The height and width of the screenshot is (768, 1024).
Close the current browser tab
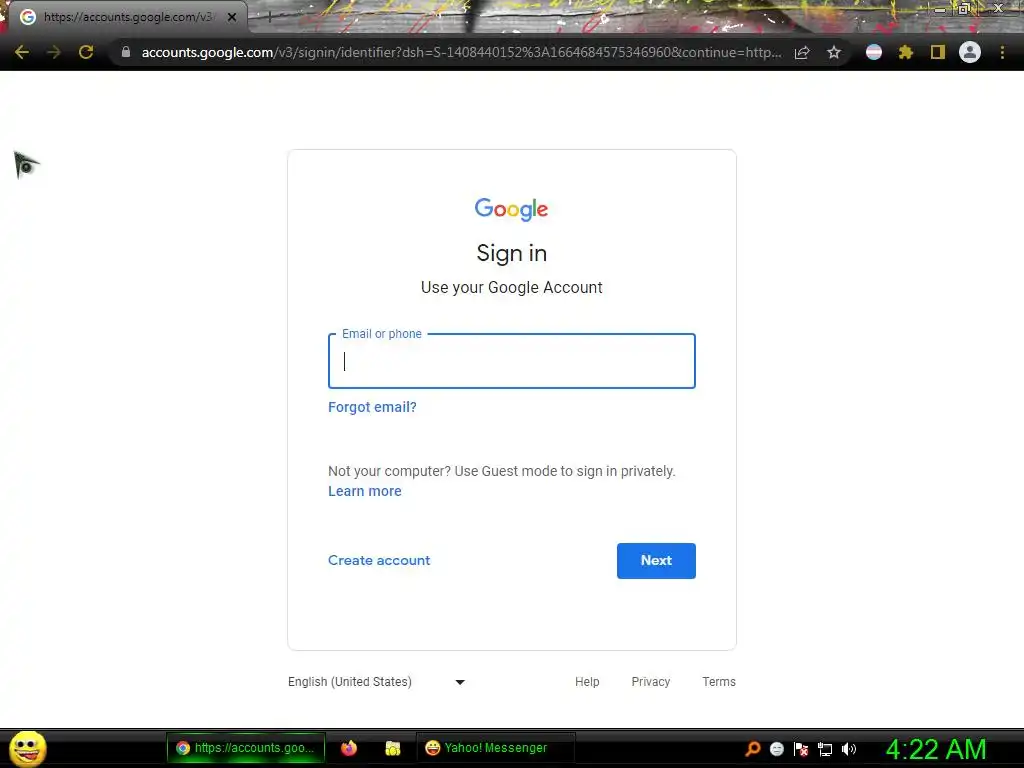(x=232, y=17)
